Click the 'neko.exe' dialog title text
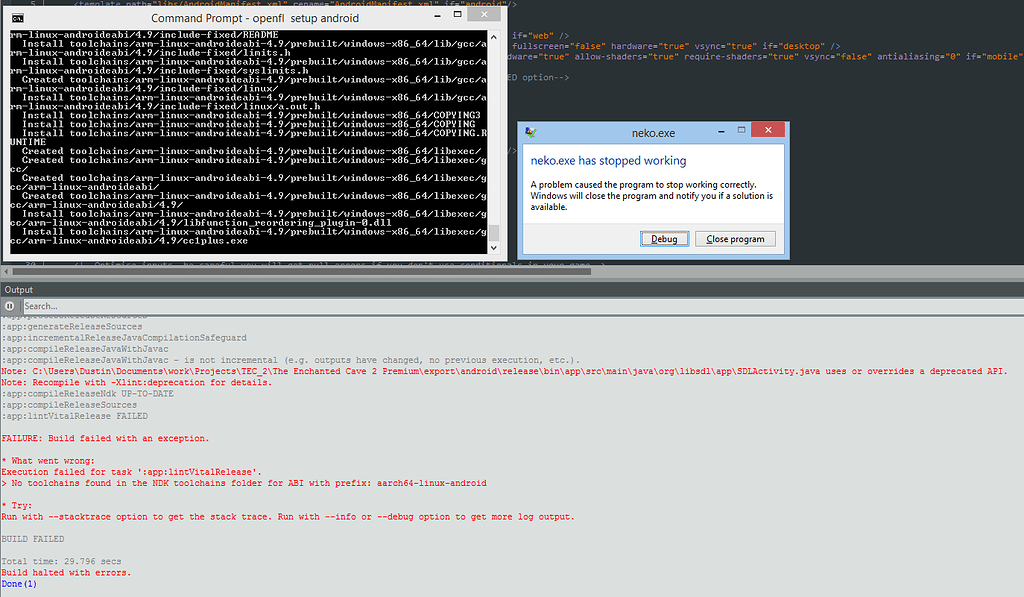Screen dimensions: 1024x597 653,133
